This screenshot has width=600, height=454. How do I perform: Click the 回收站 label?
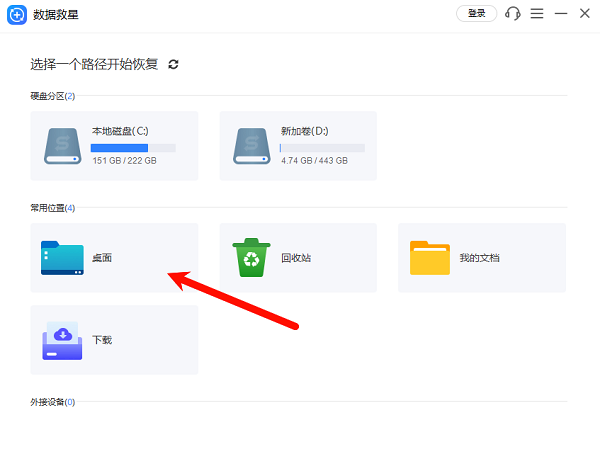coord(296,258)
